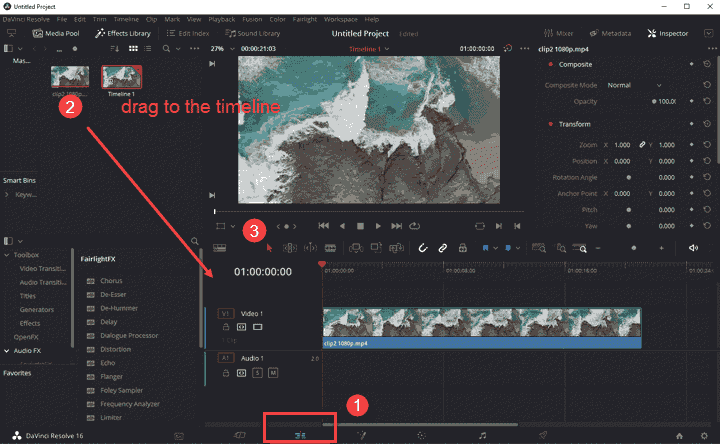Adjust the timeline zoom slider
This screenshot has height=444, width=720.
(634, 248)
